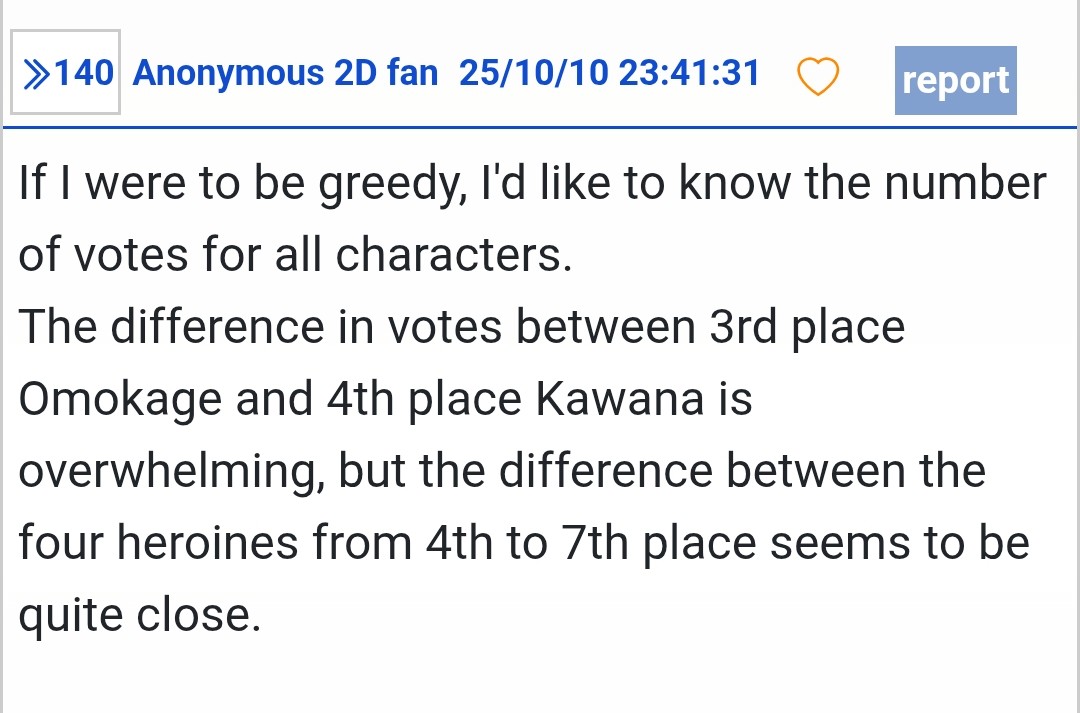Screen dimensions: 1080x713
Task: Click the word difference in third line
Action: [x=217, y=327]
